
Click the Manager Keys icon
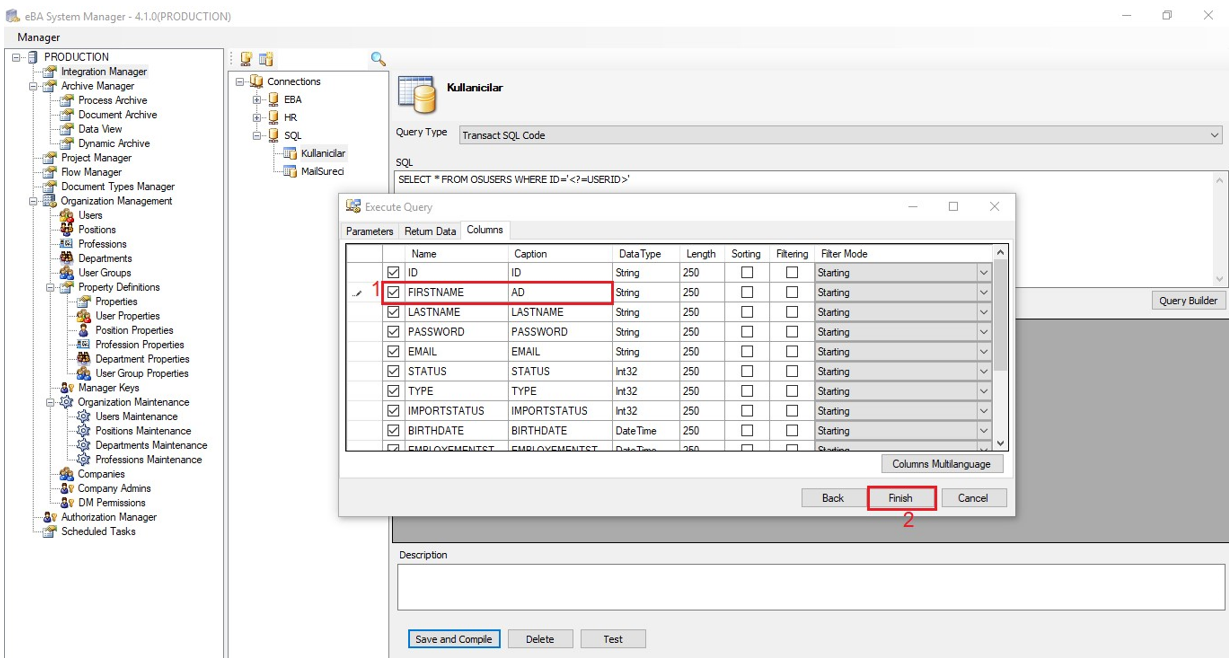click(x=66, y=388)
